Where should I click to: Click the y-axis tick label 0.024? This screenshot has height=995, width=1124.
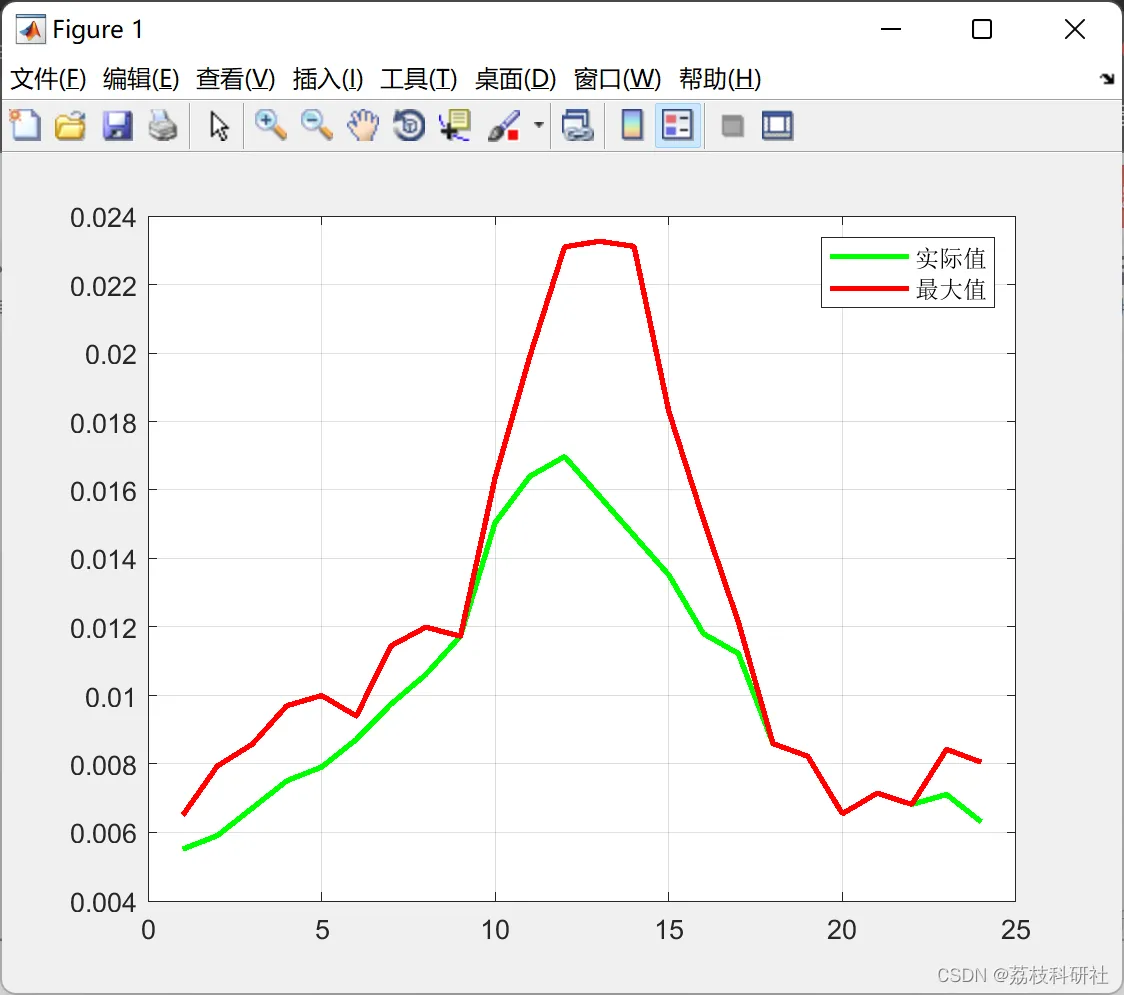tap(103, 218)
